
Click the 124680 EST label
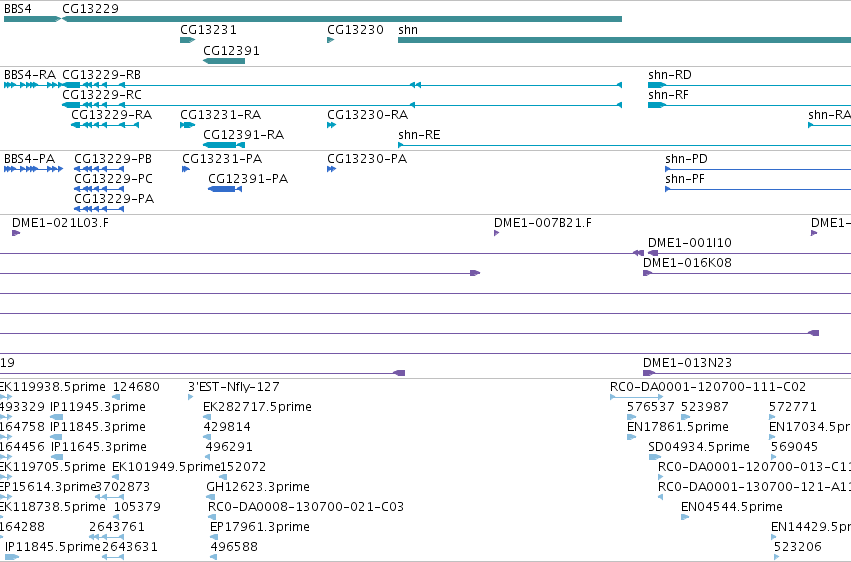click(x=136, y=387)
